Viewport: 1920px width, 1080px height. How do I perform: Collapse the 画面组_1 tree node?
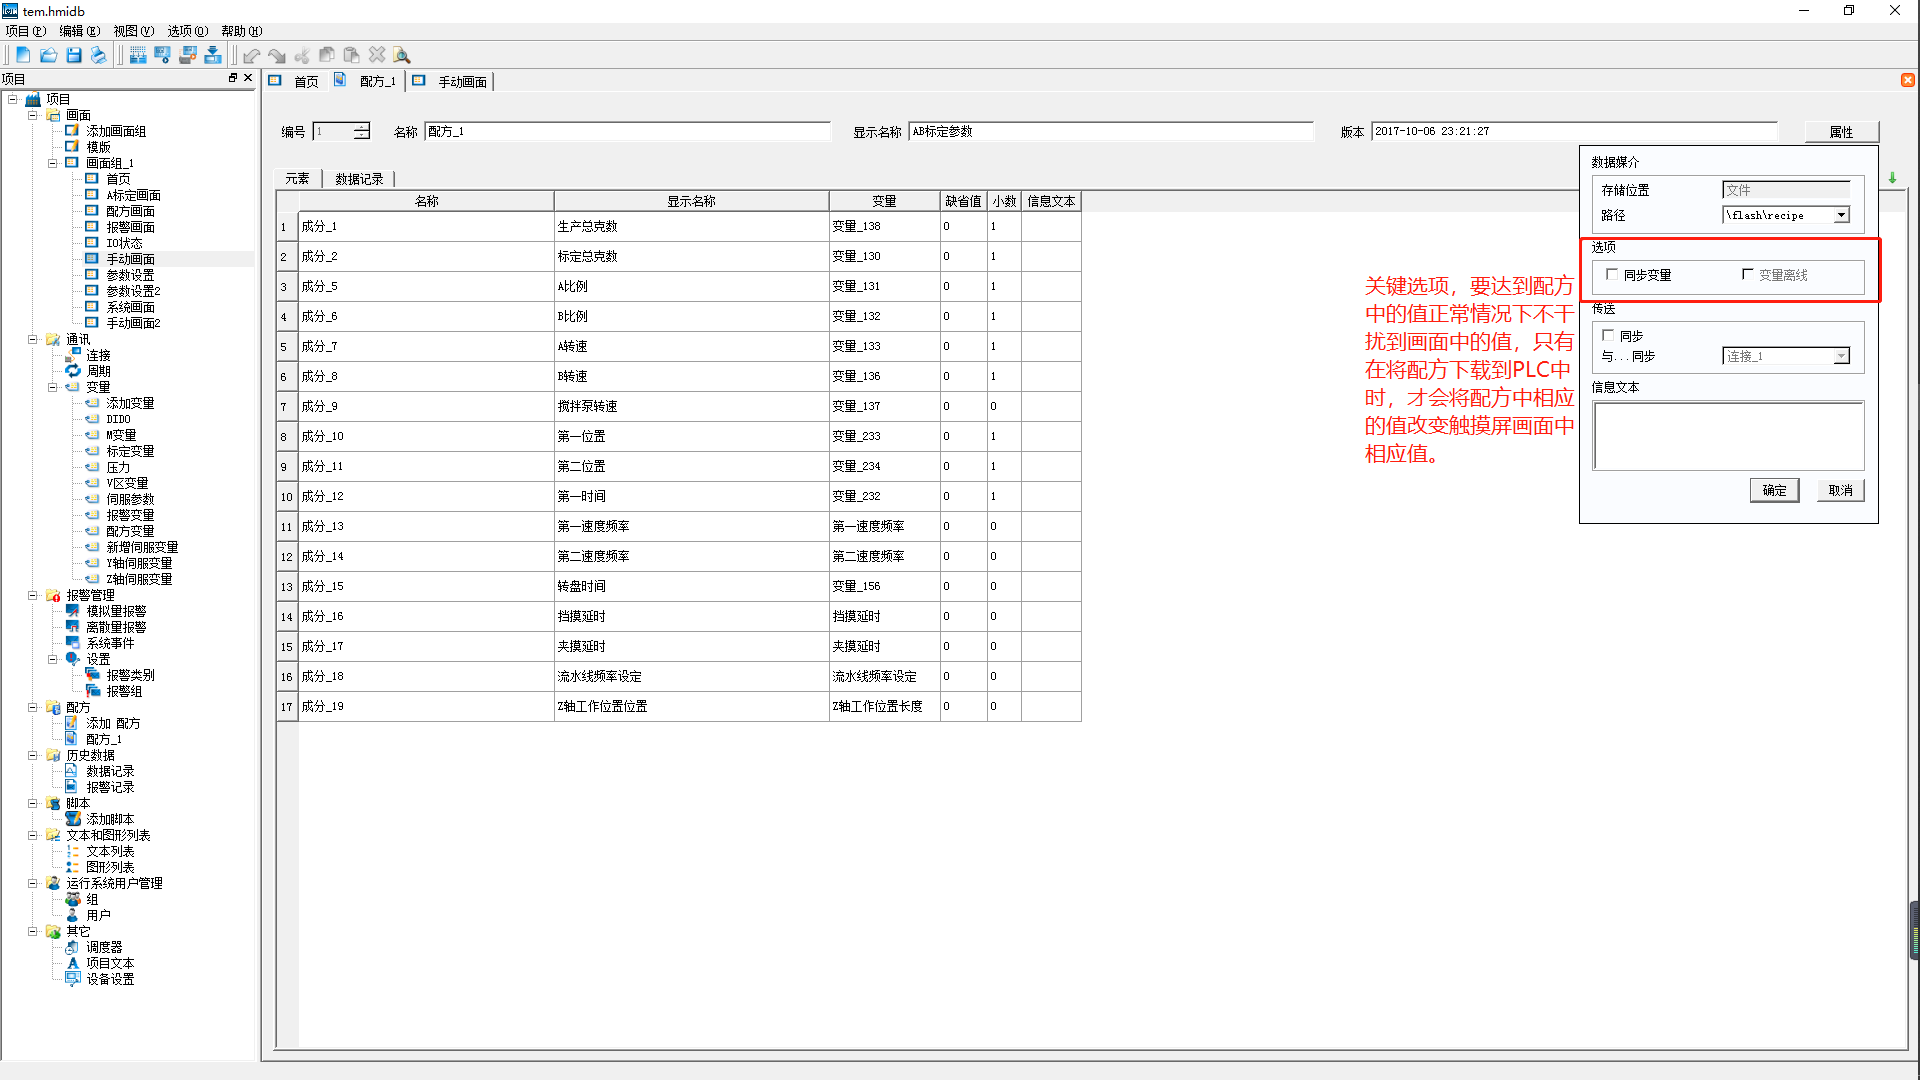tap(53, 163)
